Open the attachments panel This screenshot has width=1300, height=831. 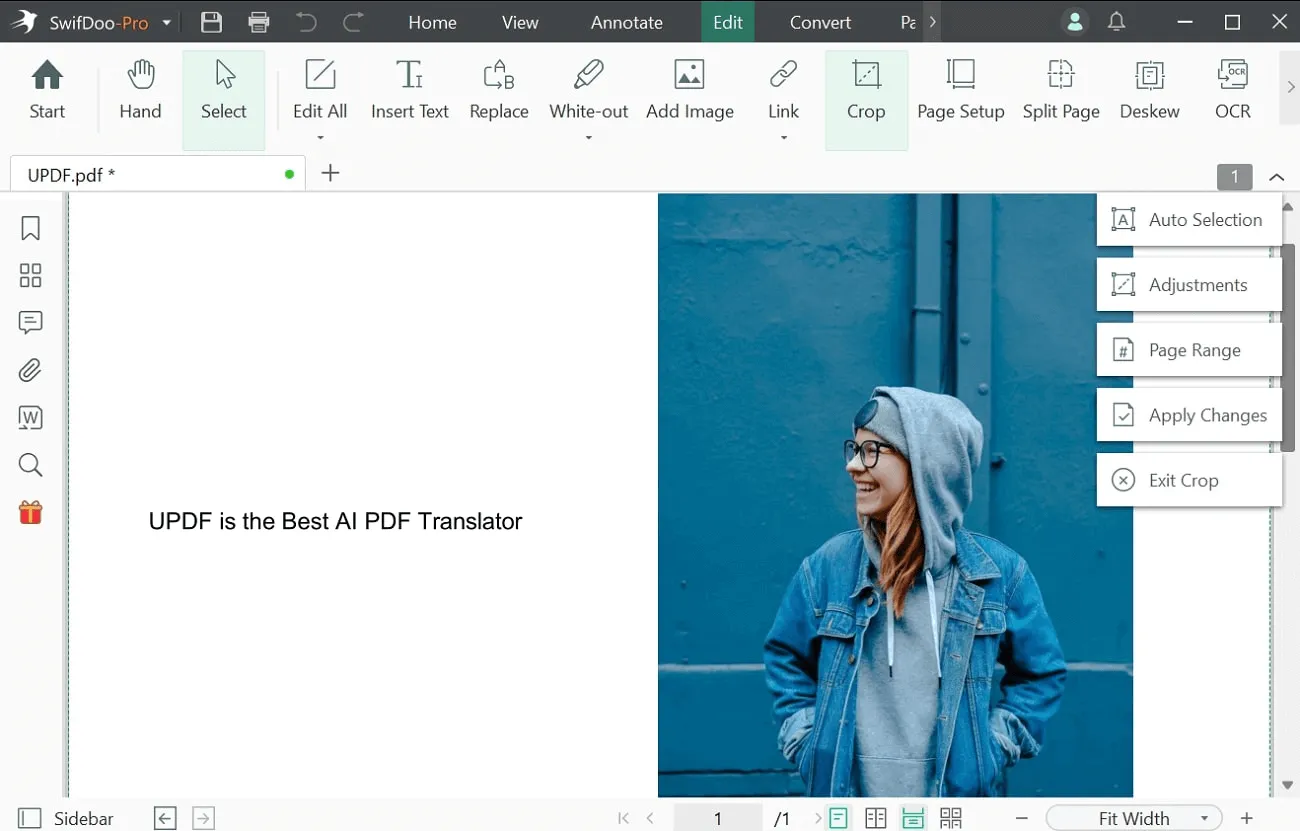(x=30, y=370)
